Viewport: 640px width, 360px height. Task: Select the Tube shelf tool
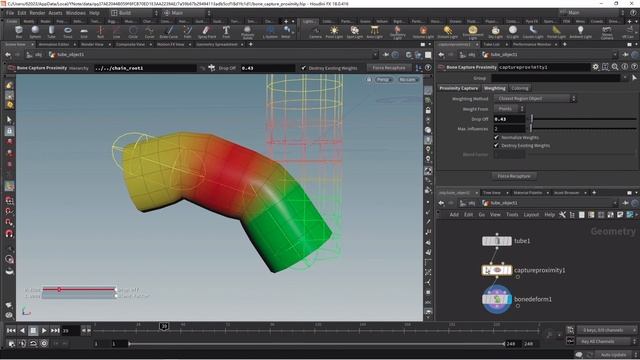51,32
